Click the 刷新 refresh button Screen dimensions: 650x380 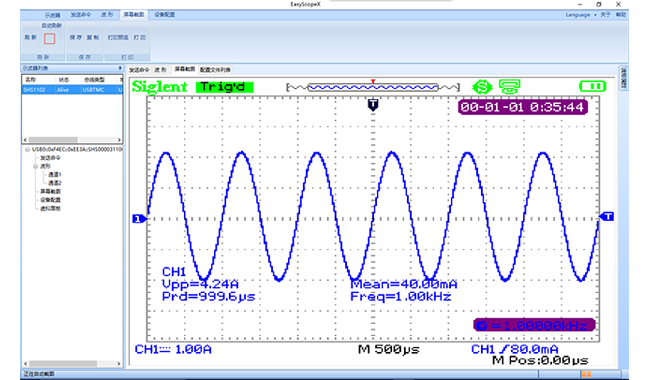click(x=30, y=37)
